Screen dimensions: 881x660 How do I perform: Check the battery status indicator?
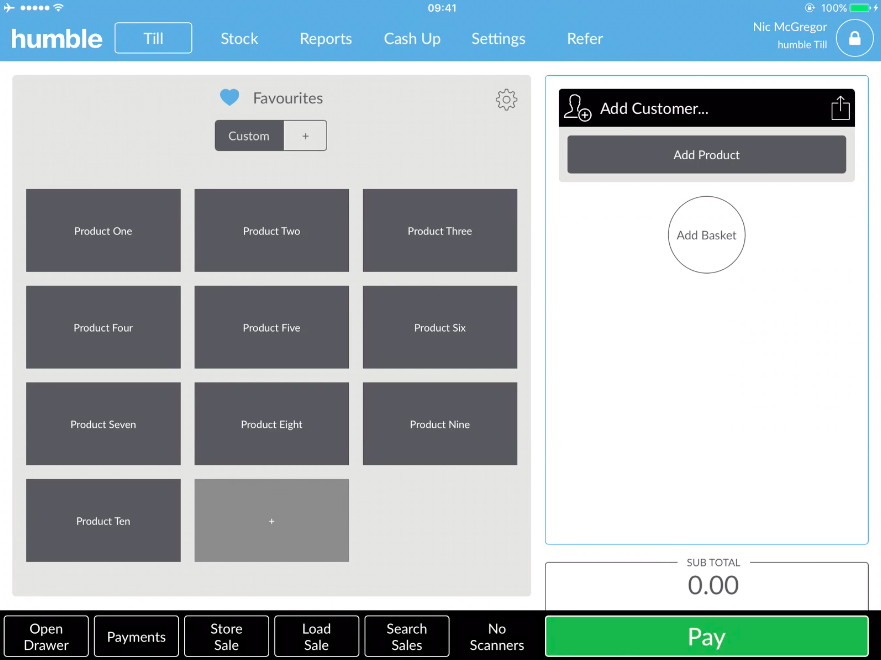tap(862, 8)
